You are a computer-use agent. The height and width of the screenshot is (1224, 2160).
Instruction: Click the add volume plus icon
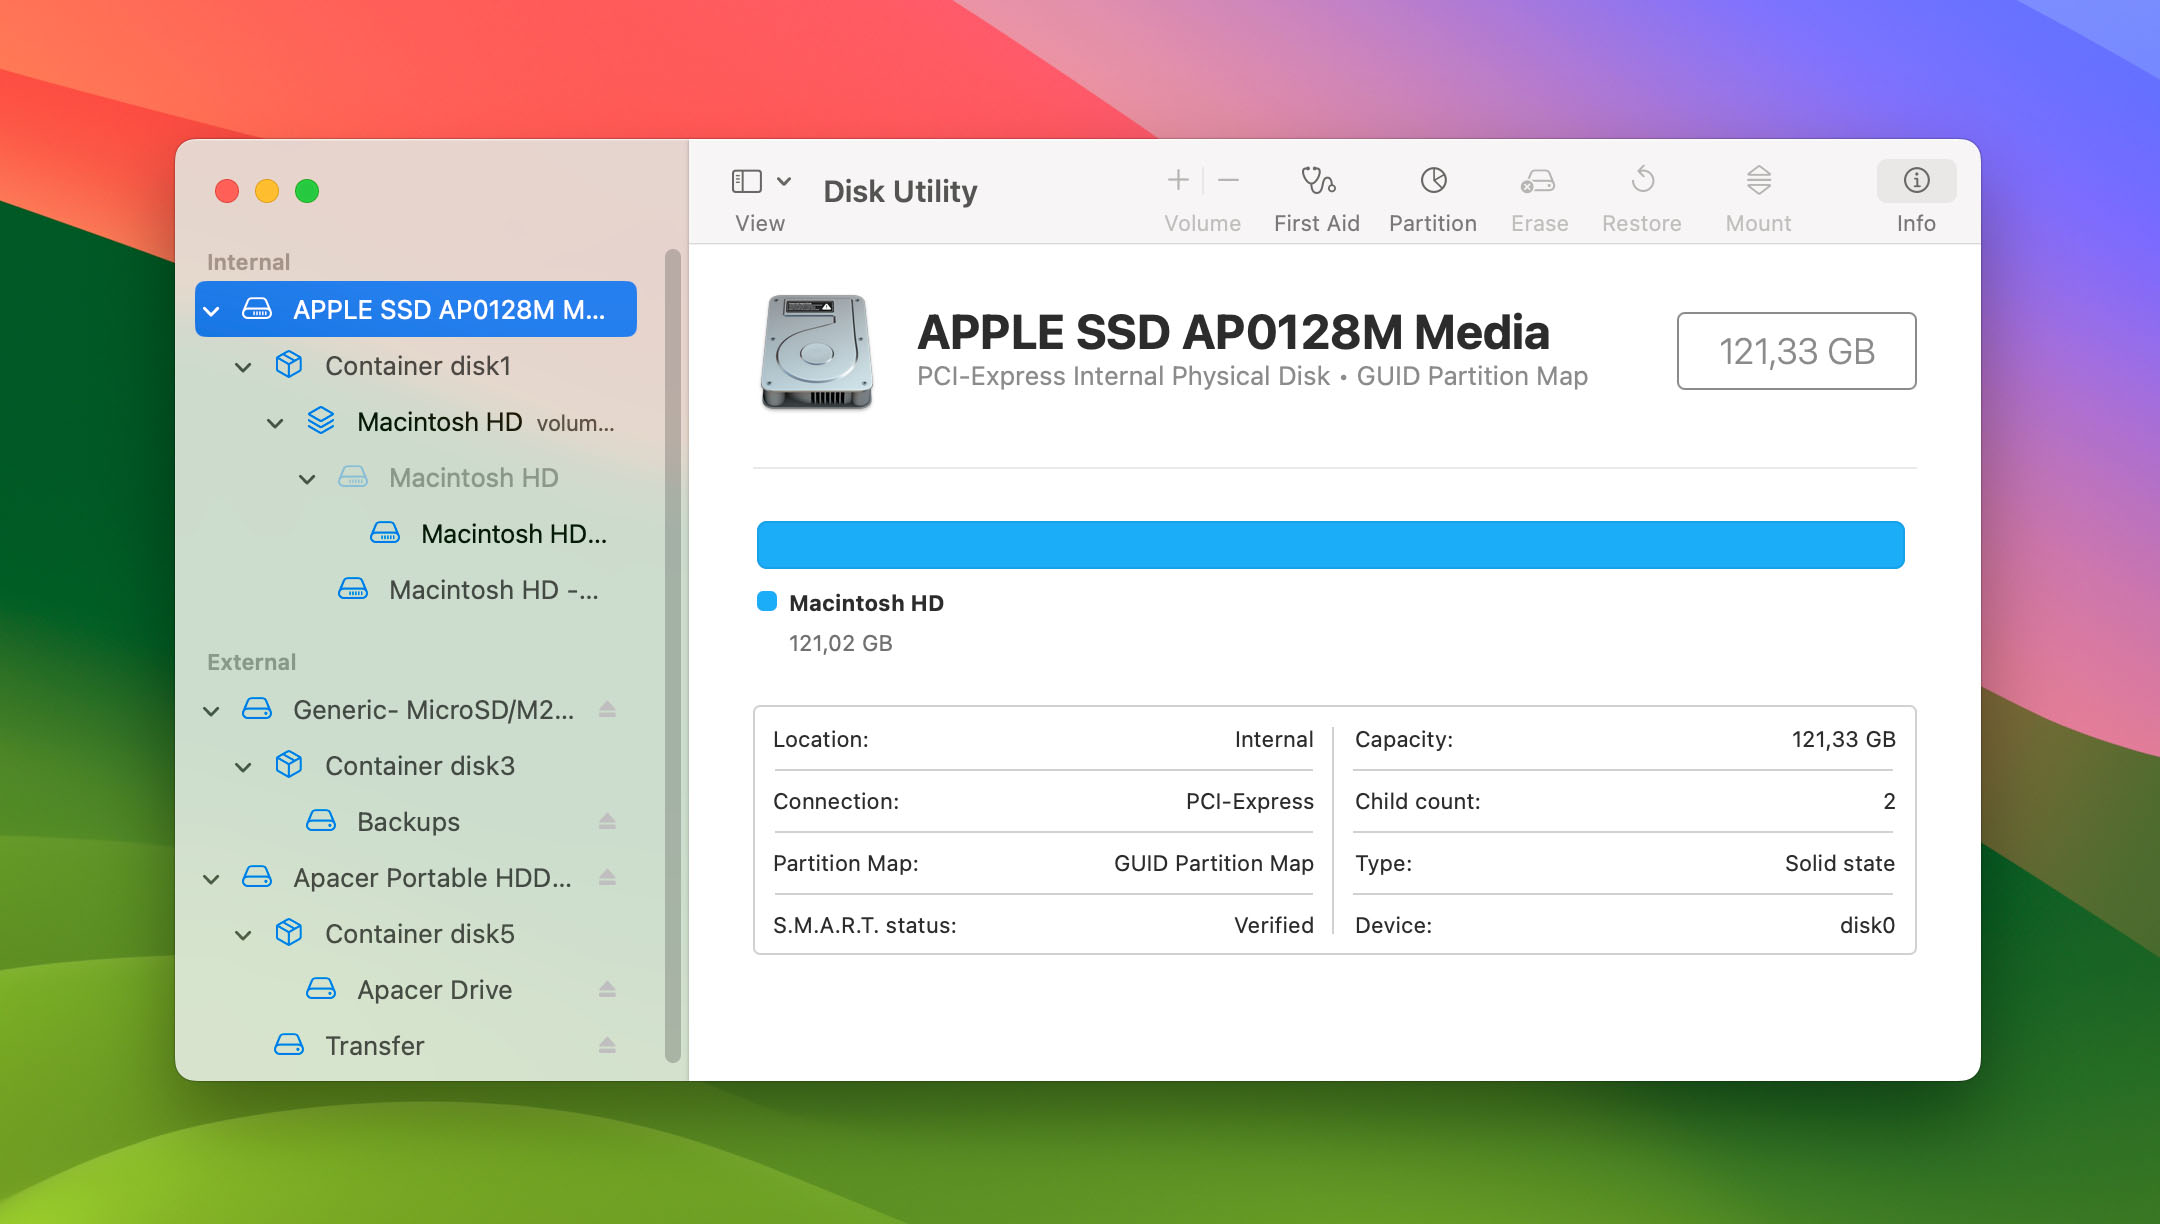(1178, 180)
